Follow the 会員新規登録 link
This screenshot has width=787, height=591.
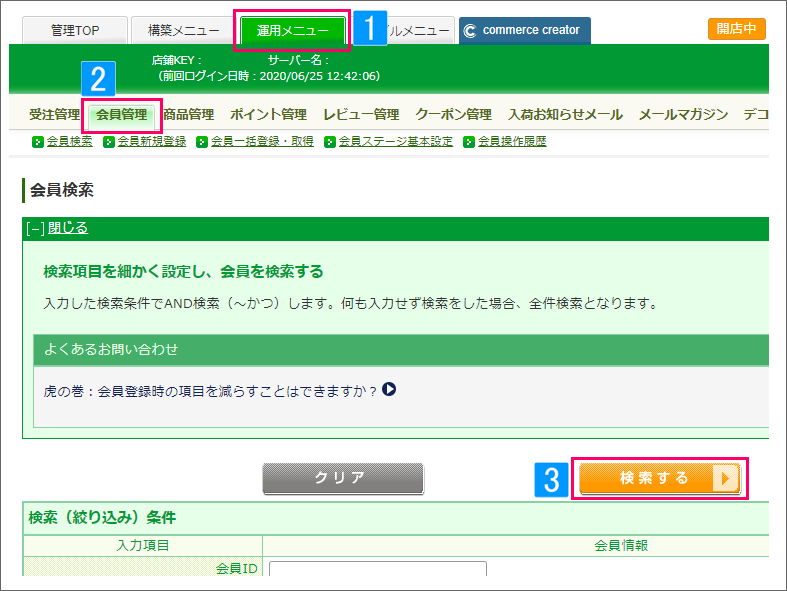click(152, 142)
